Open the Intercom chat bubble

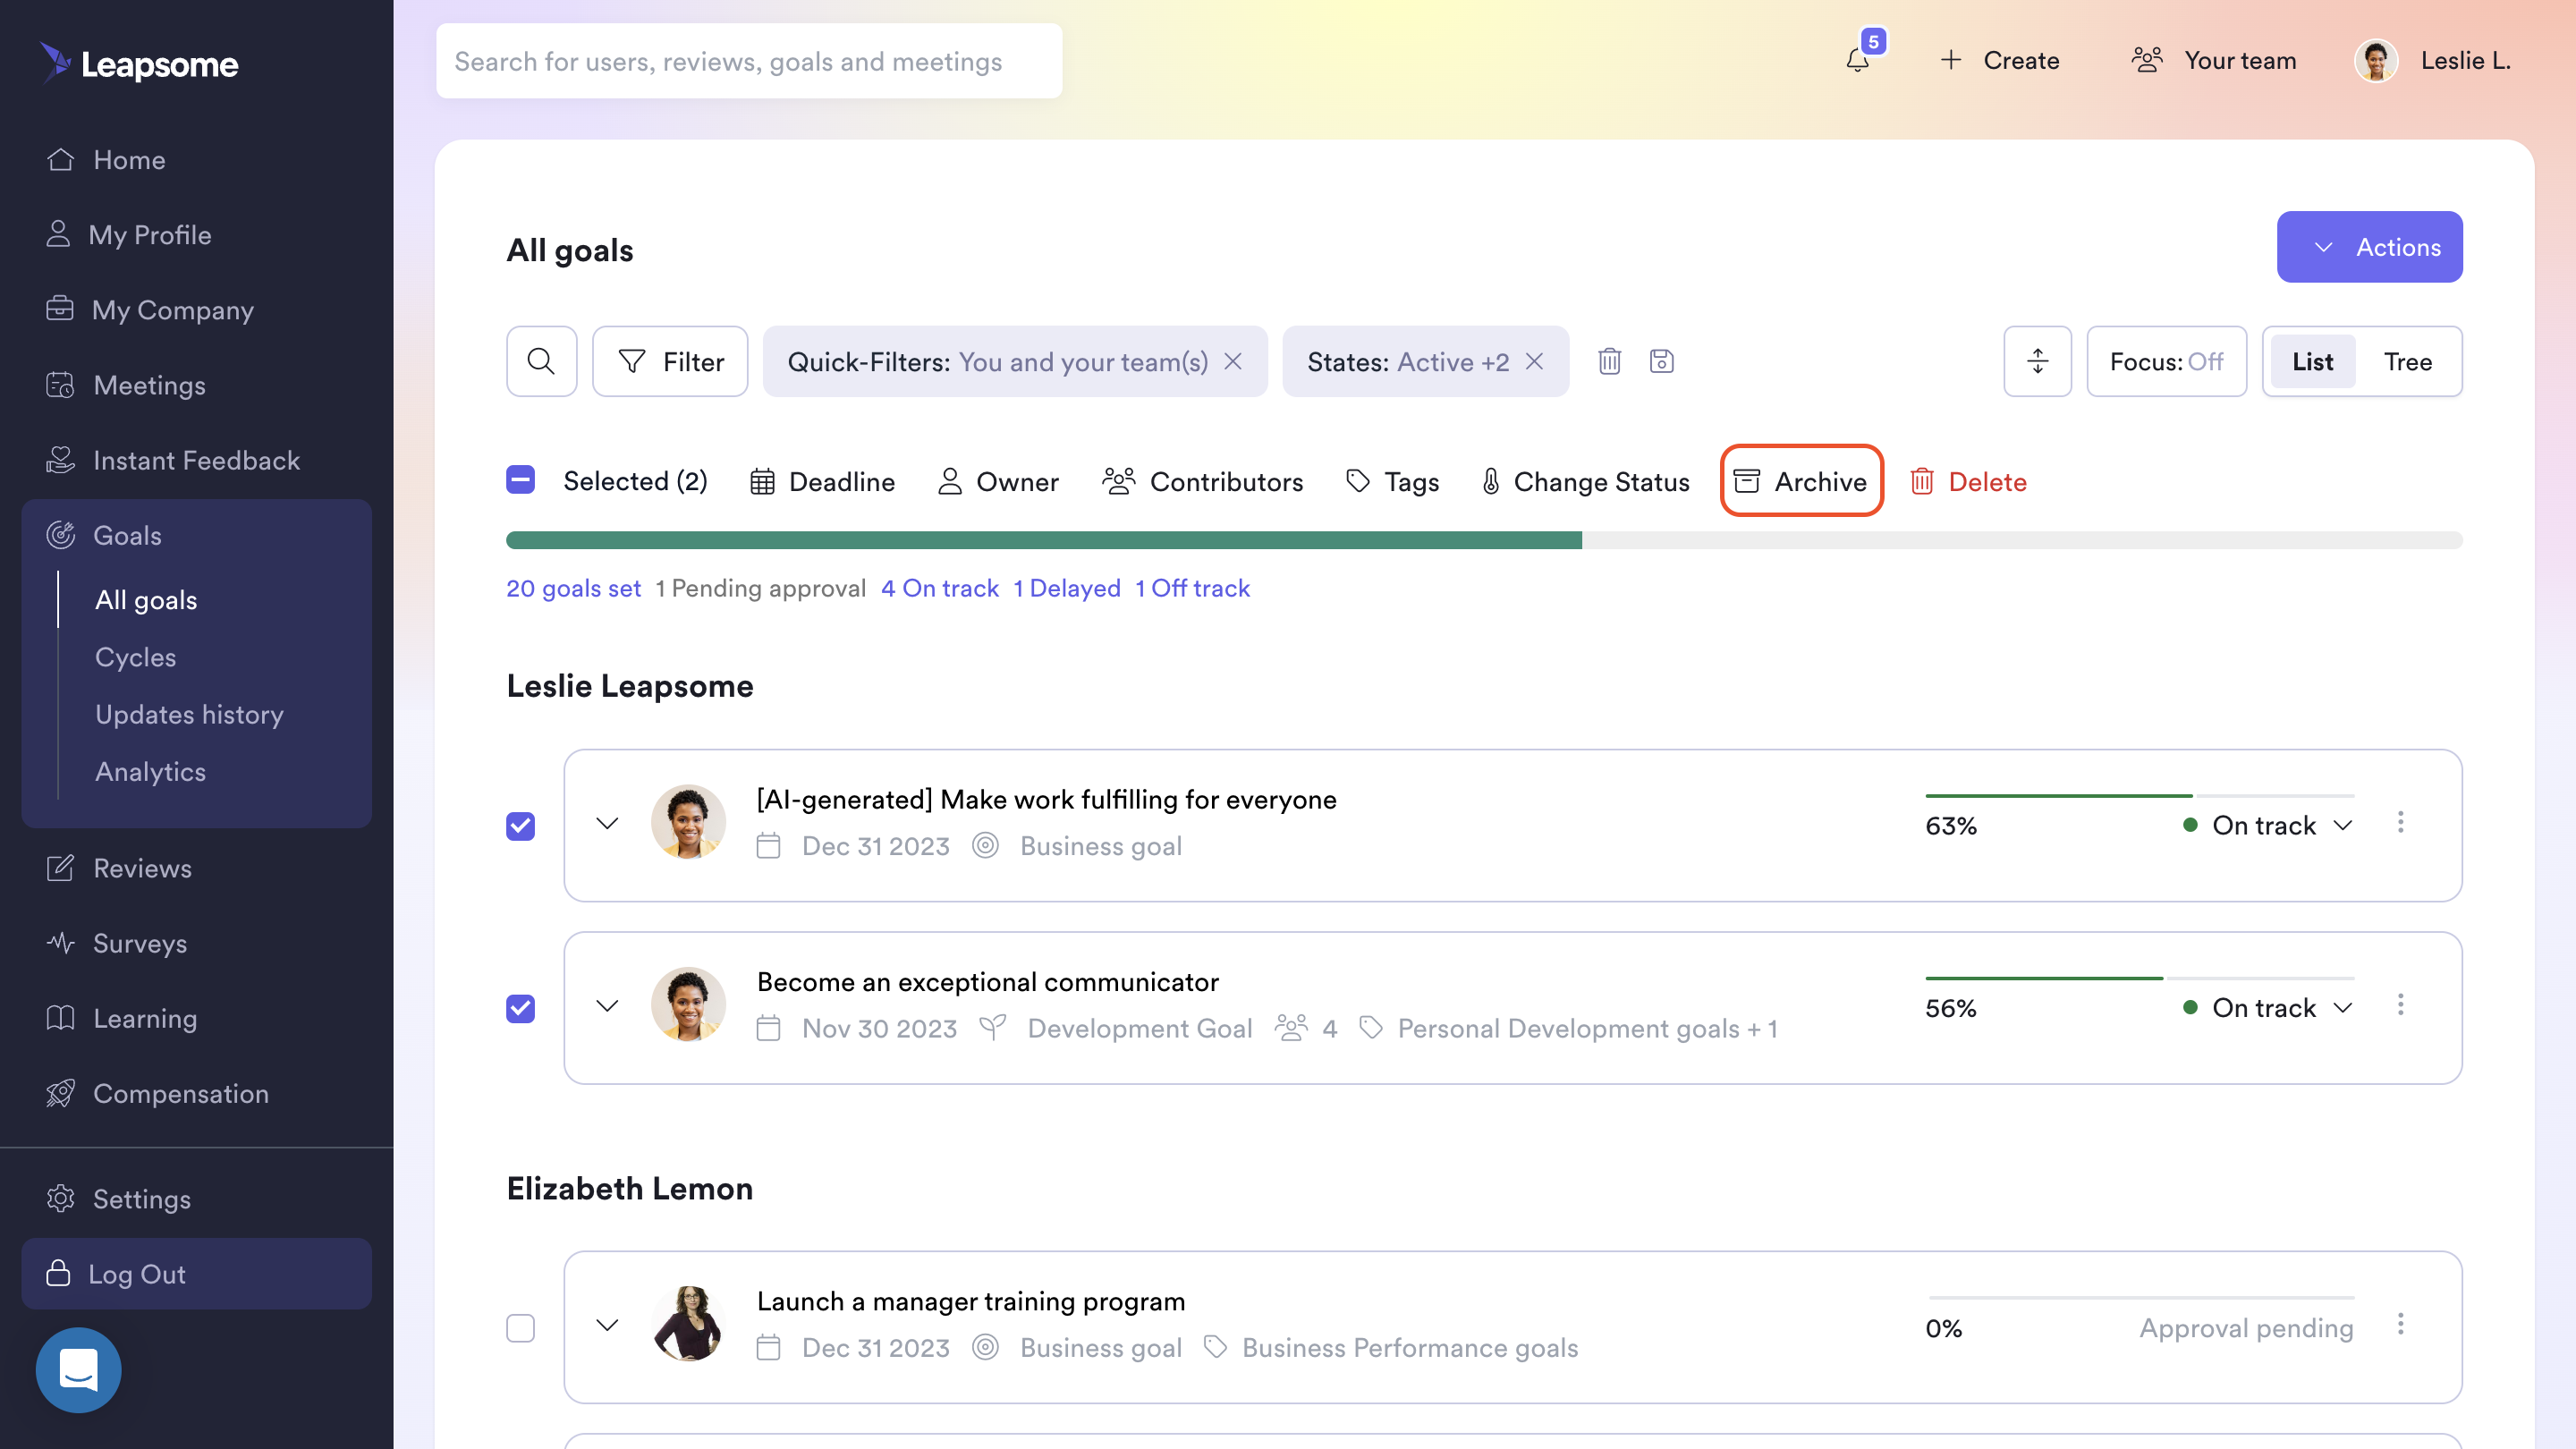pos(78,1370)
